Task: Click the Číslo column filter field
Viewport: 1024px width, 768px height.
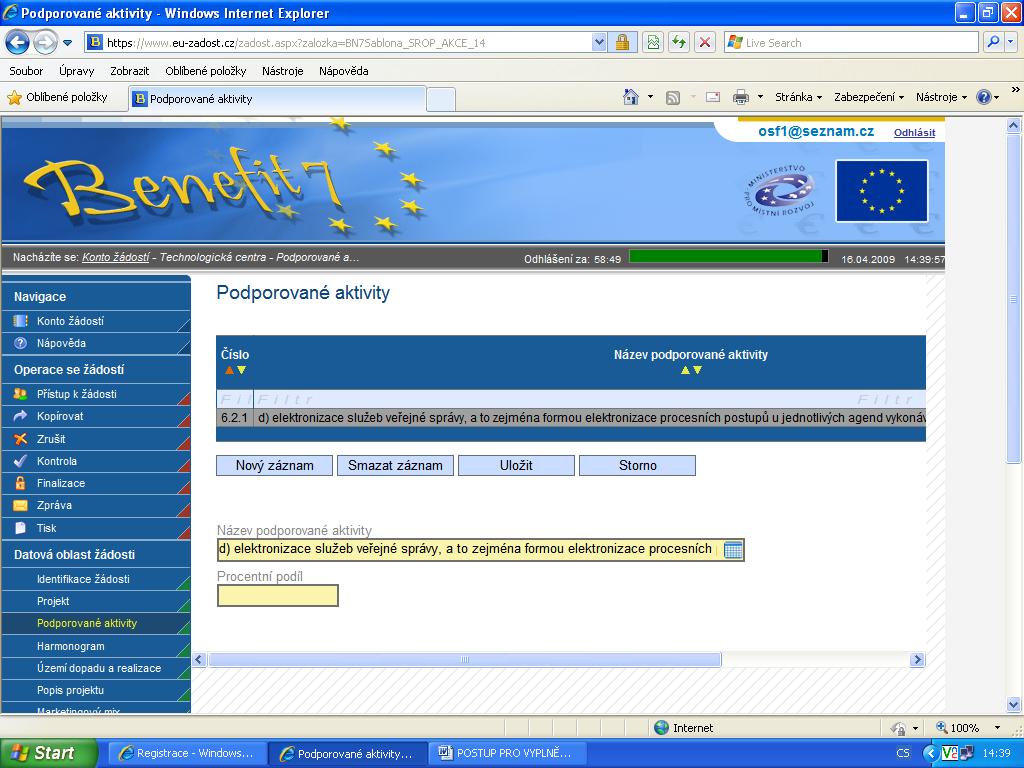Action: click(235, 399)
